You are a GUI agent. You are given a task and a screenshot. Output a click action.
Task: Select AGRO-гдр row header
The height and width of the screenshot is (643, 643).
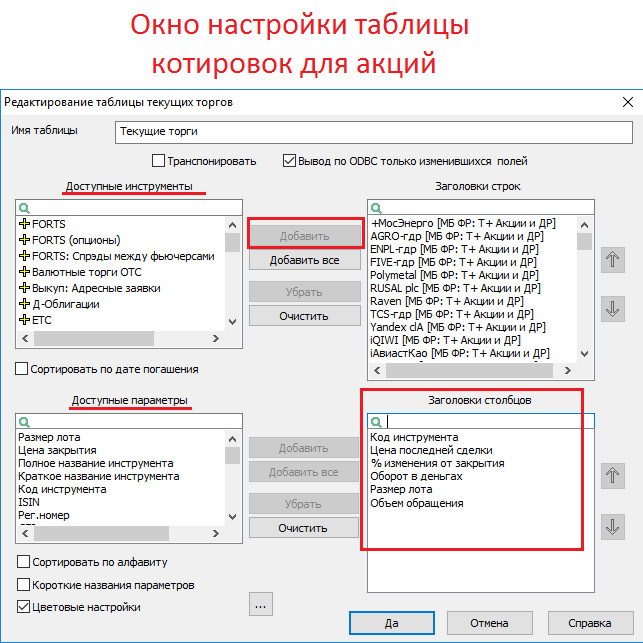(457, 236)
